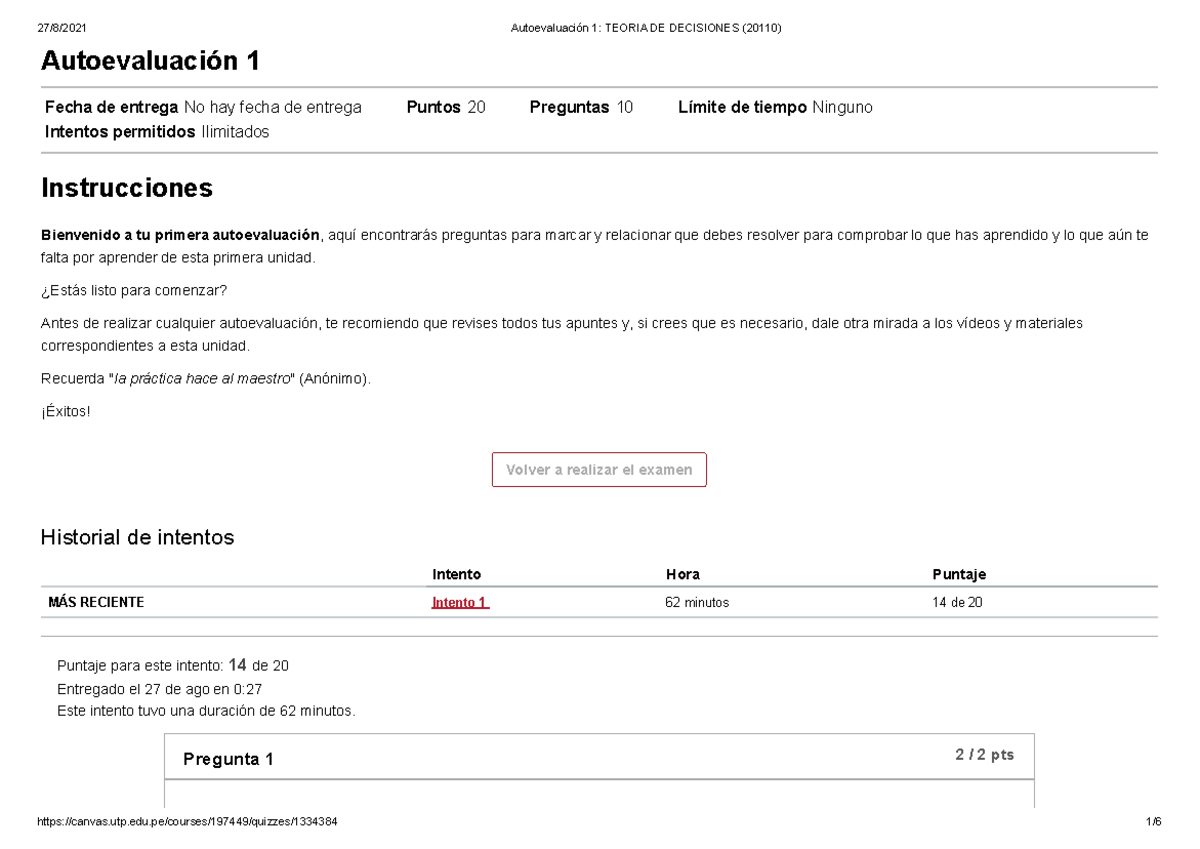Select the MÁS RECIENTE row label
Image resolution: width=1200 pixels, height=849 pixels.
tap(96, 603)
